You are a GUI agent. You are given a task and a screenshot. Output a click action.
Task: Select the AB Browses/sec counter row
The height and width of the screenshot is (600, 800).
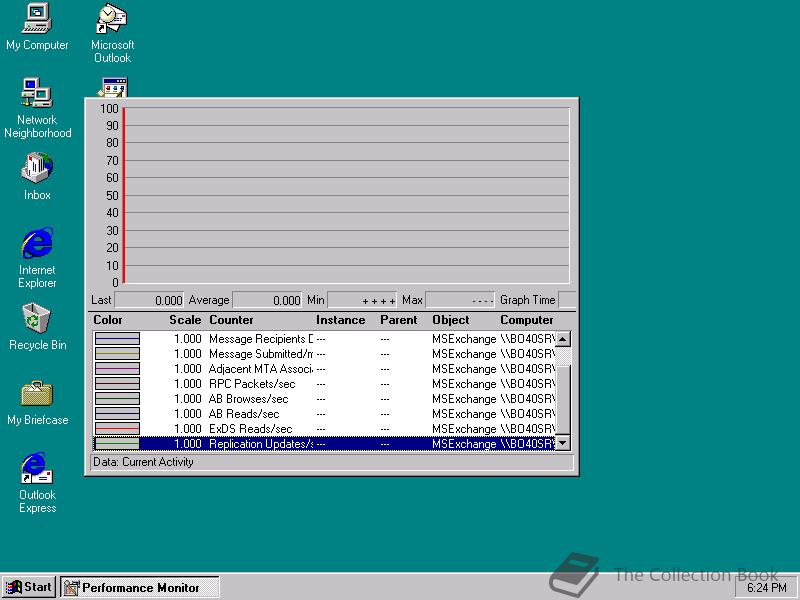click(324, 399)
